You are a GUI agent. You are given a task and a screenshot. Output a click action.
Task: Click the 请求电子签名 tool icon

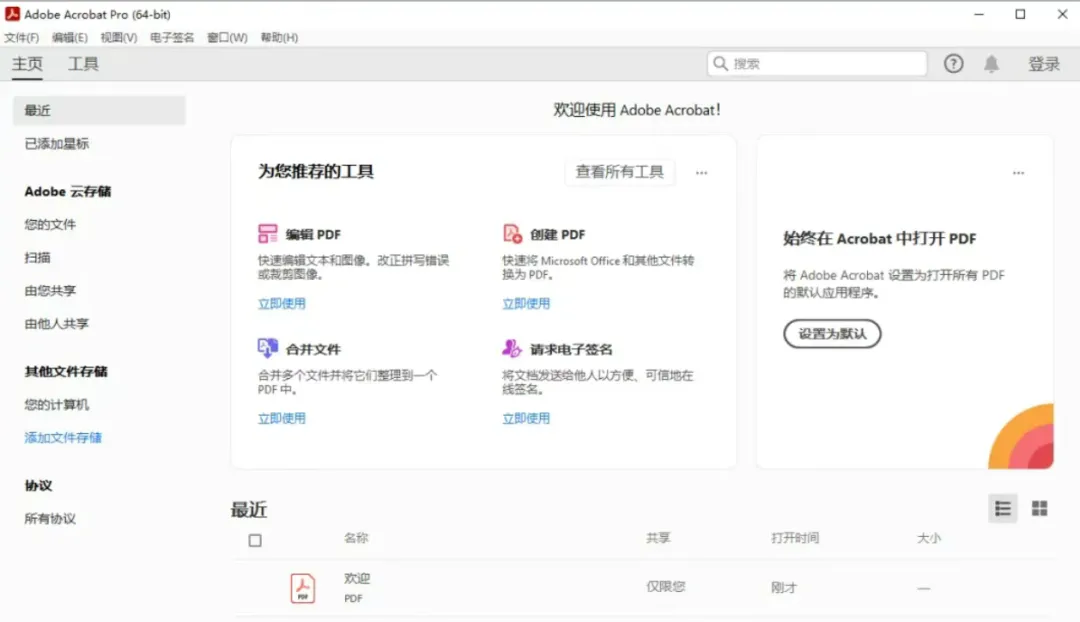pos(512,349)
